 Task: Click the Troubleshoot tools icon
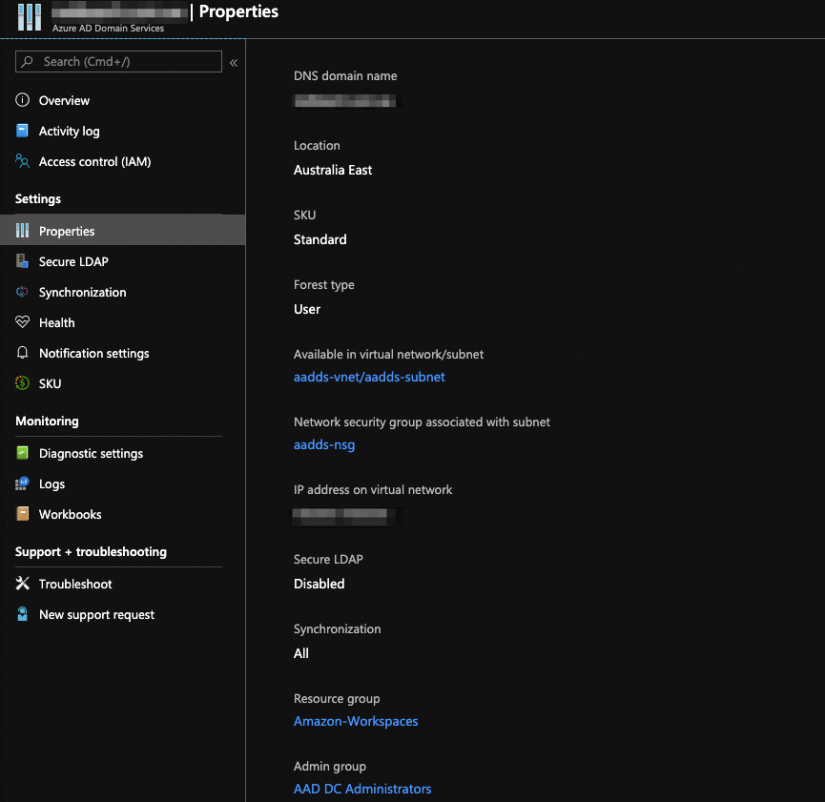22,583
